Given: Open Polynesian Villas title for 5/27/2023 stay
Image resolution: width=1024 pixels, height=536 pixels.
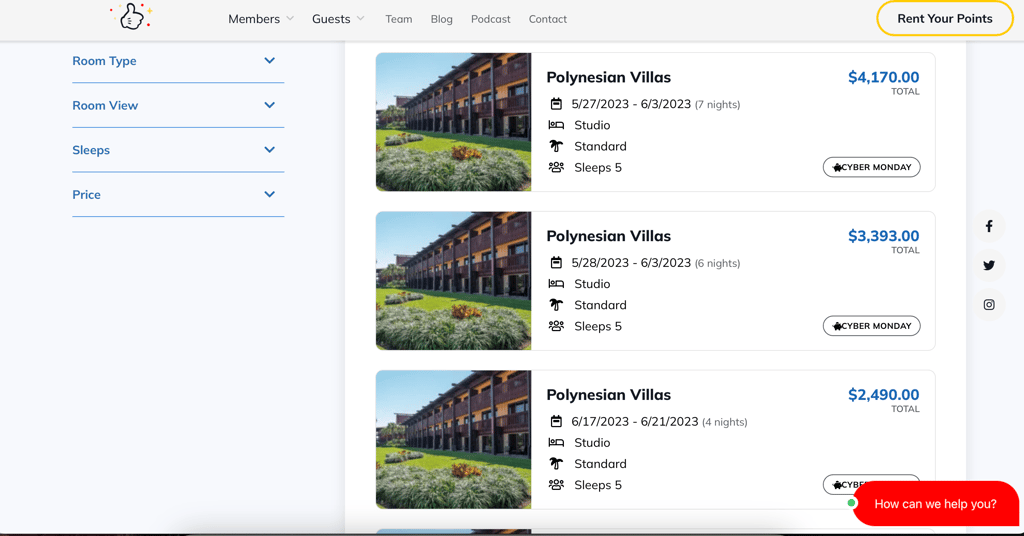Looking at the screenshot, I should [609, 77].
